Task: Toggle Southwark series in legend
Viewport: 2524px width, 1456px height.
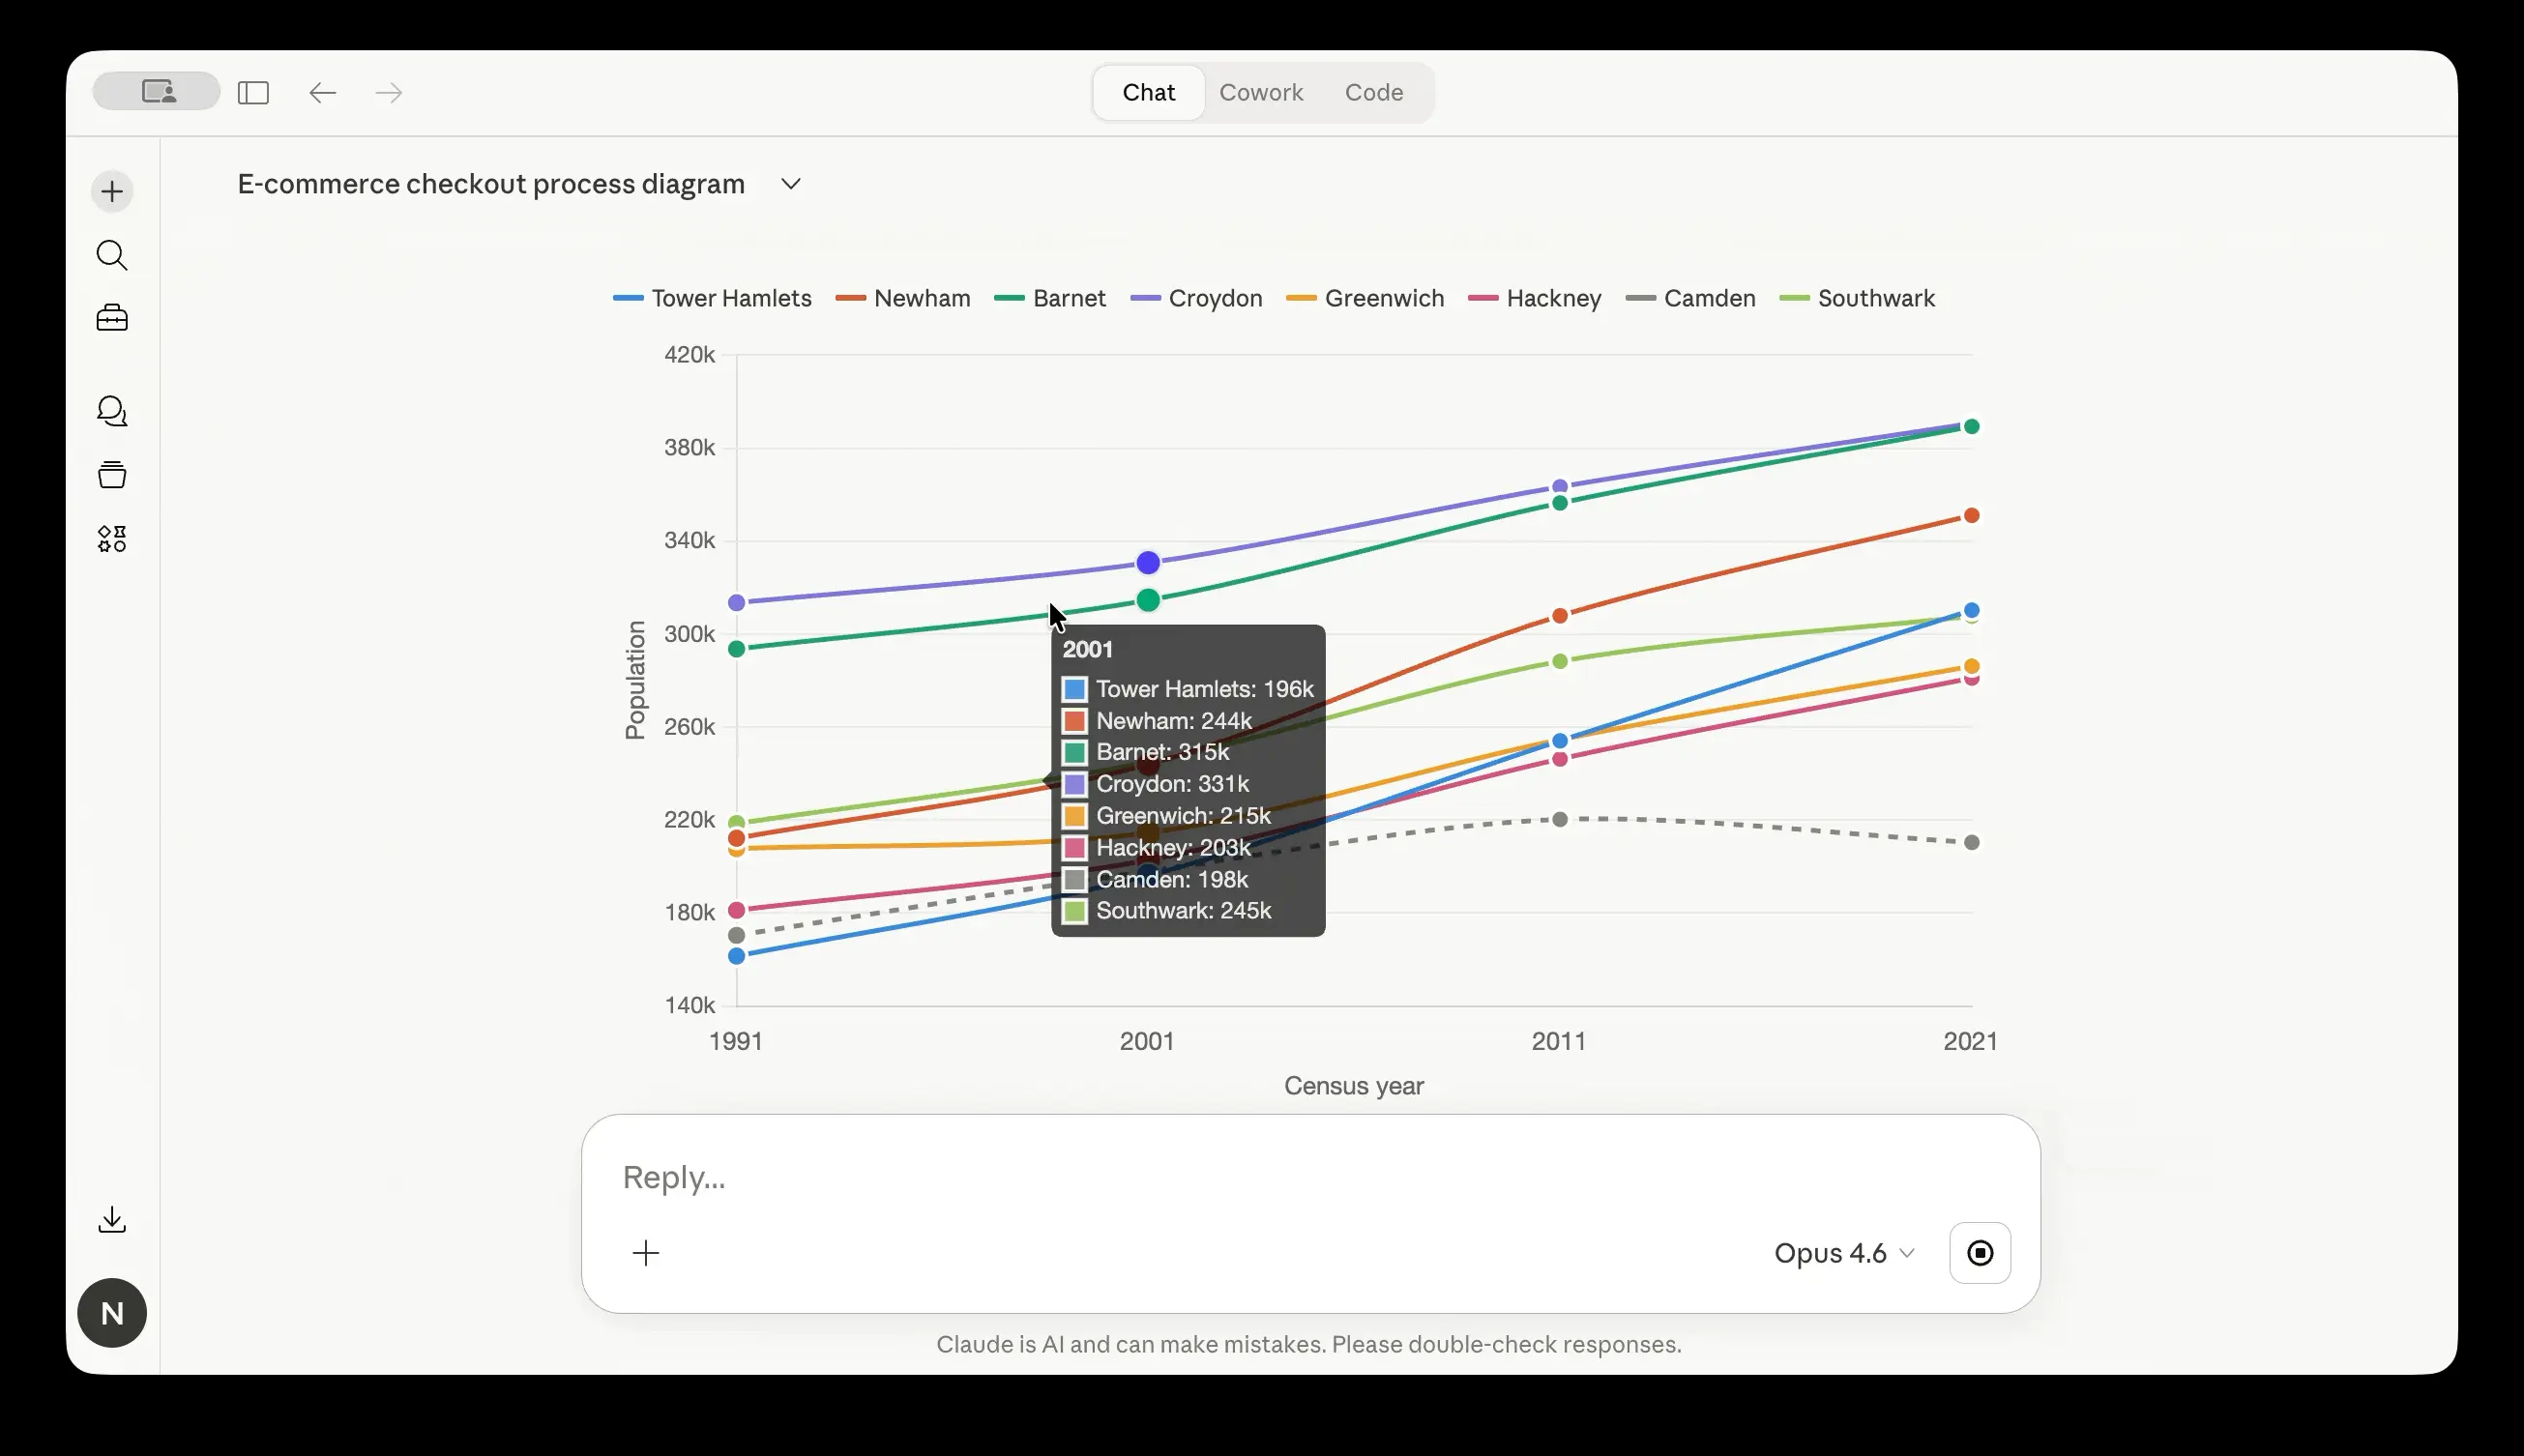Action: [1858, 298]
